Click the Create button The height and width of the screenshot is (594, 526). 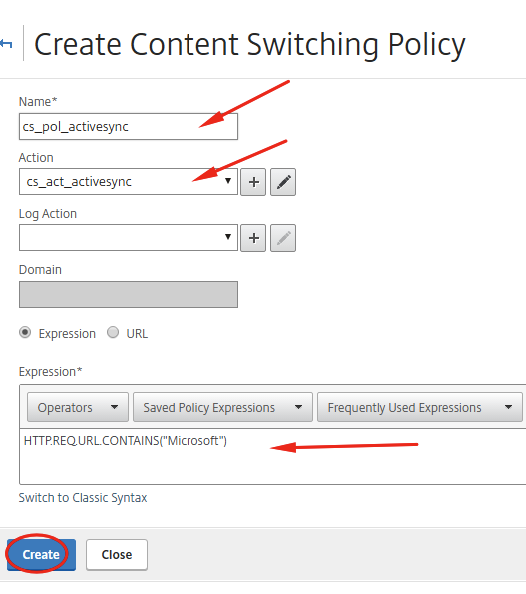(x=41, y=555)
